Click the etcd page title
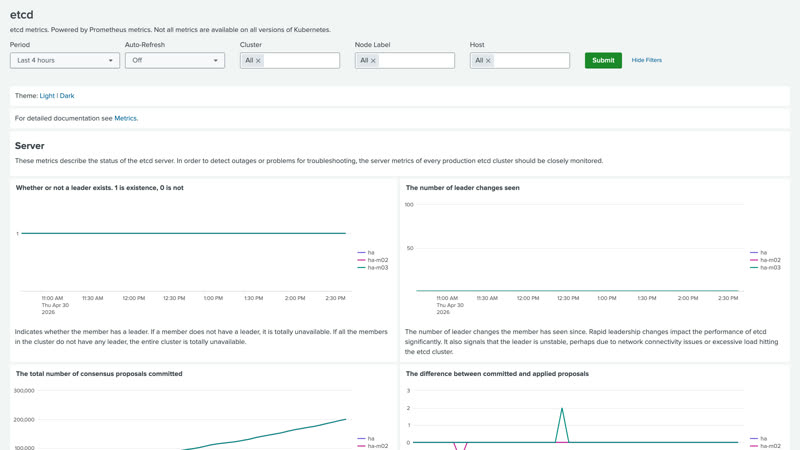Viewport: 800px width, 450px height. click(21, 15)
